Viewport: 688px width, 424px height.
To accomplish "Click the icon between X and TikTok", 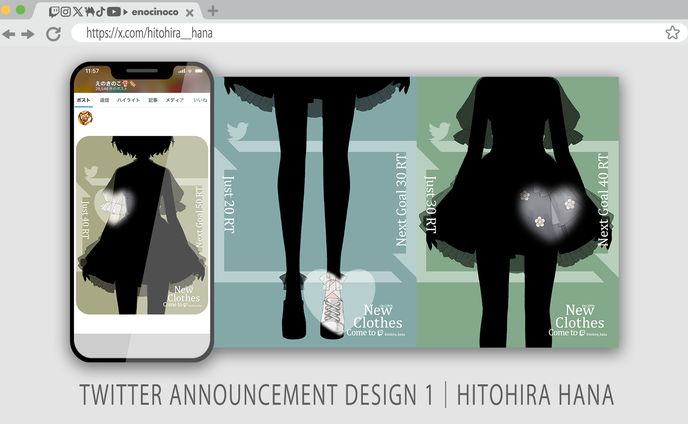I will (90, 12).
